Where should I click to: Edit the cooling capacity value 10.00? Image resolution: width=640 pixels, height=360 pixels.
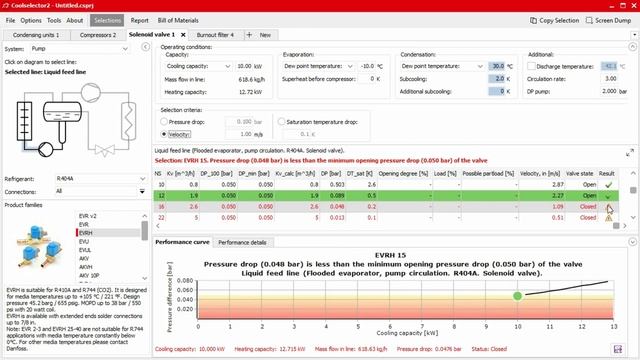pos(244,66)
